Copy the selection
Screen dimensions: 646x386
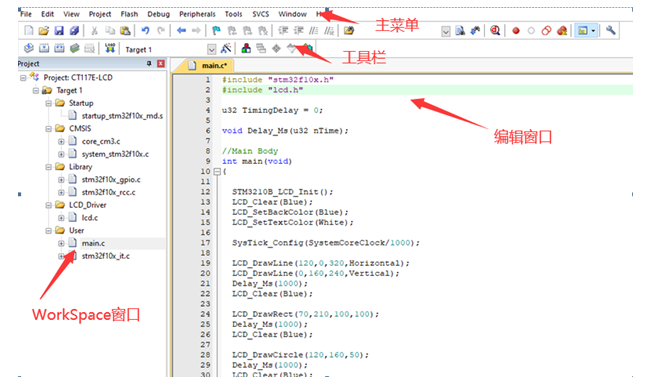(110, 30)
